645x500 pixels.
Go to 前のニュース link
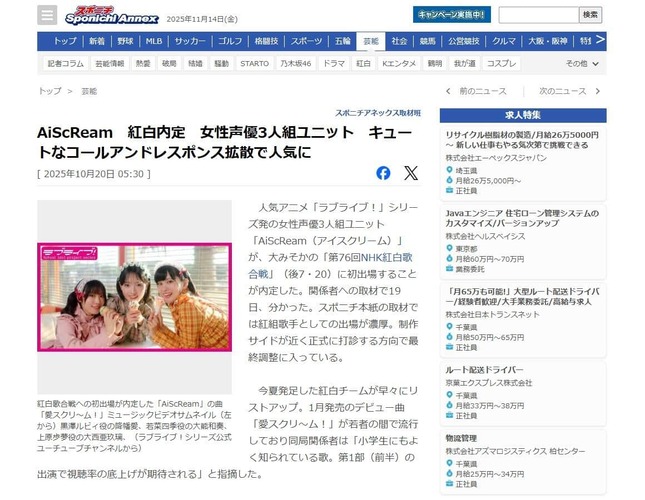coord(483,91)
